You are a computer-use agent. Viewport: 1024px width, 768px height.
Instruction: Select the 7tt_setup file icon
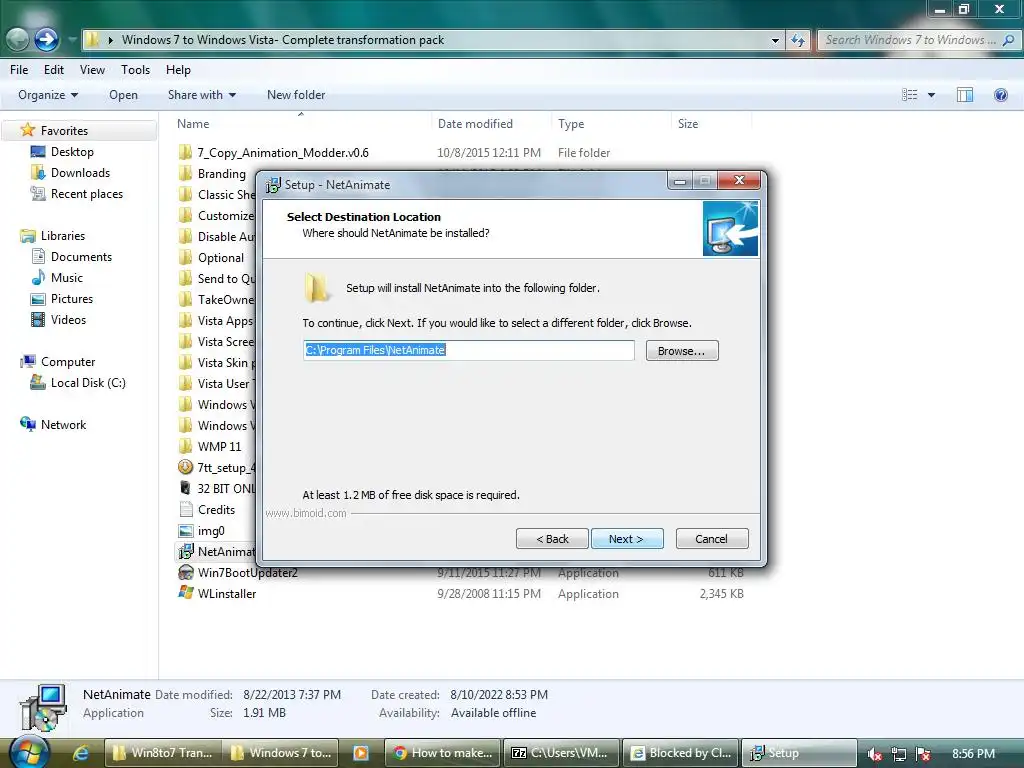point(185,467)
